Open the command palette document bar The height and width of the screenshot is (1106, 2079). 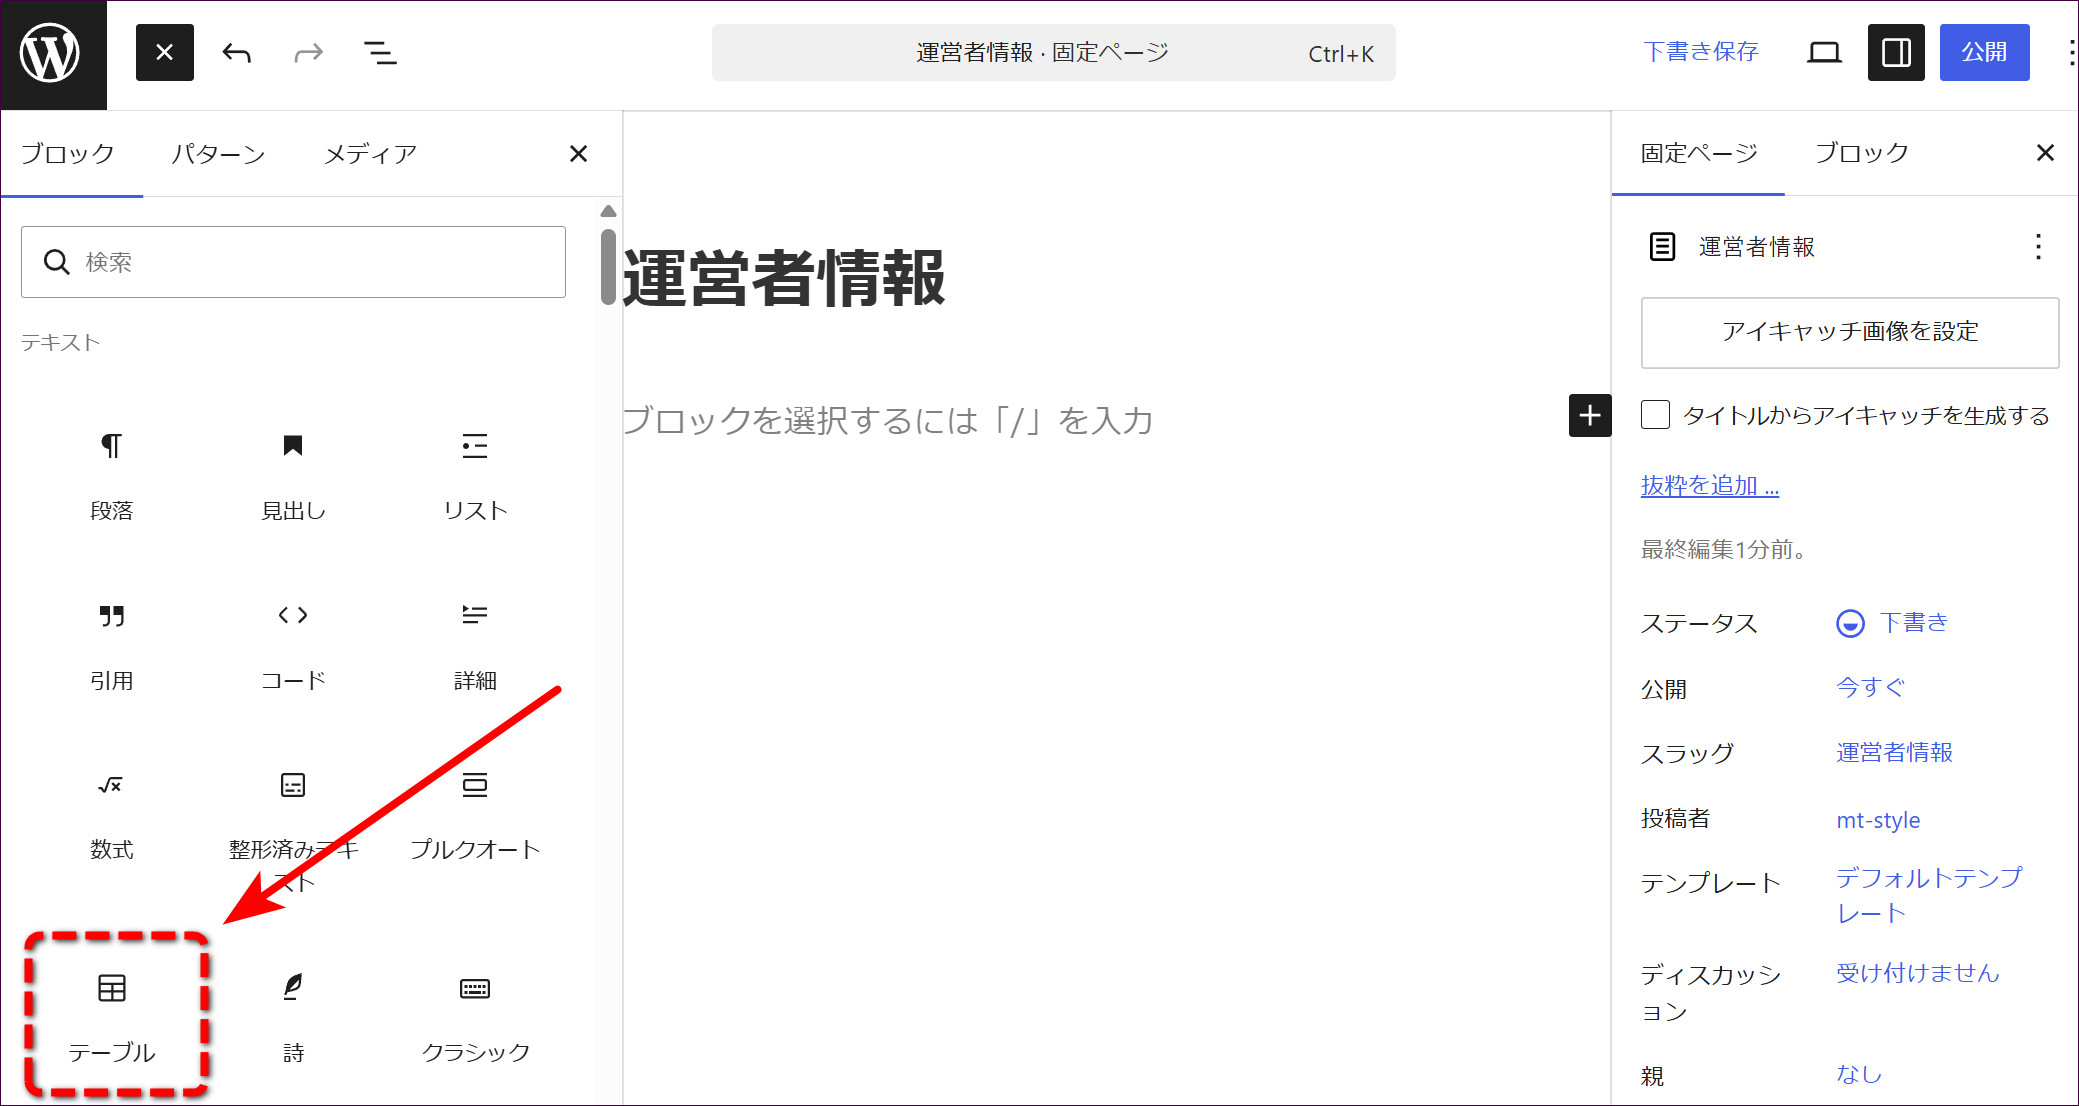[1053, 53]
